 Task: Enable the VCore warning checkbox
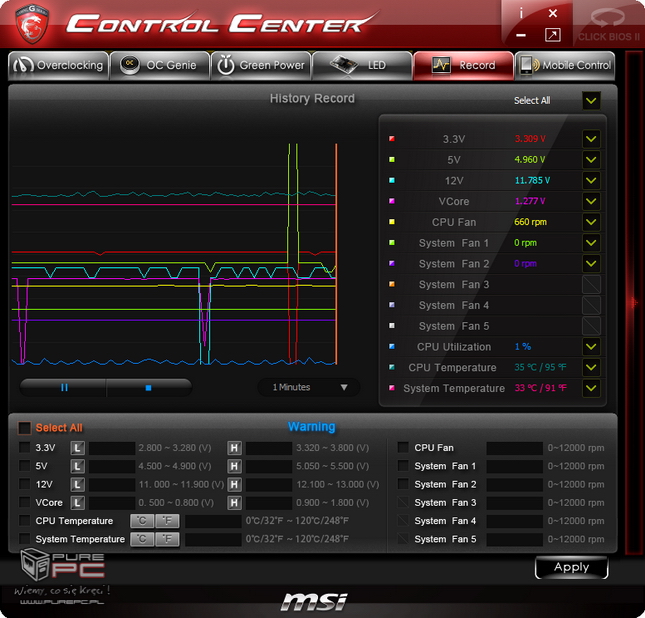point(25,502)
